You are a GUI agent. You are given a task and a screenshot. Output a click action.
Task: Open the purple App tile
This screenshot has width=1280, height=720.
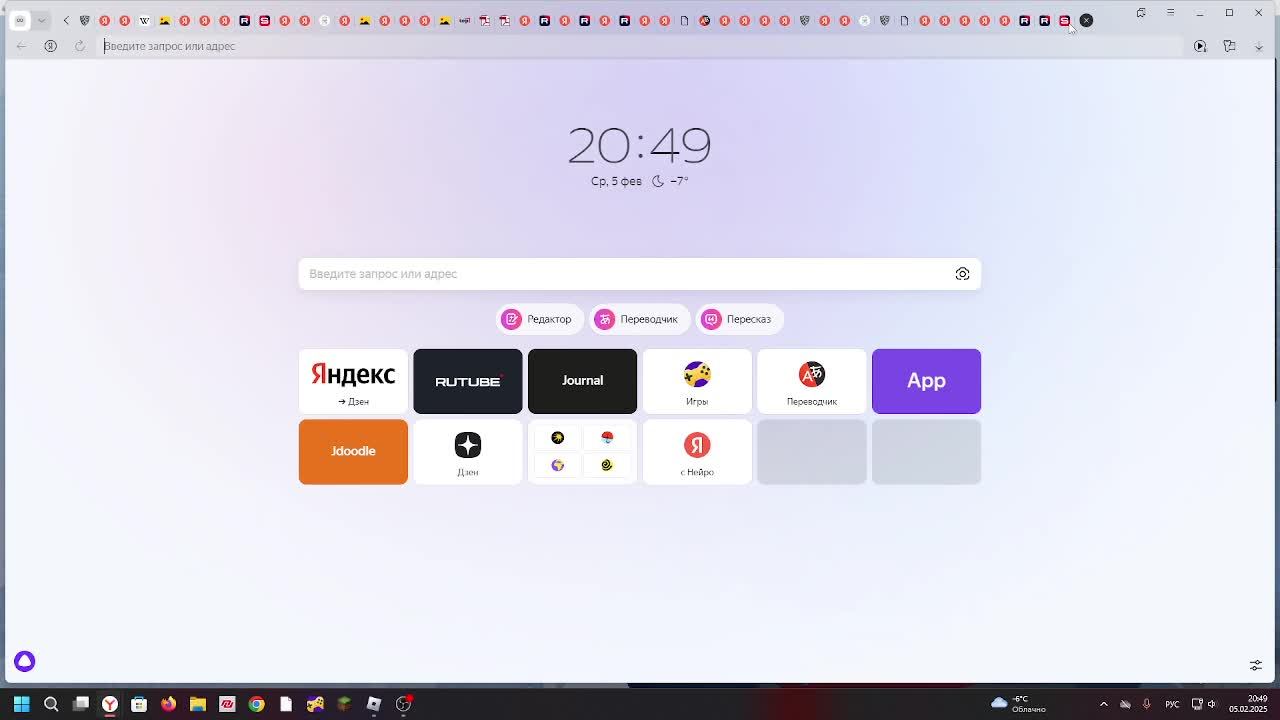click(x=926, y=381)
